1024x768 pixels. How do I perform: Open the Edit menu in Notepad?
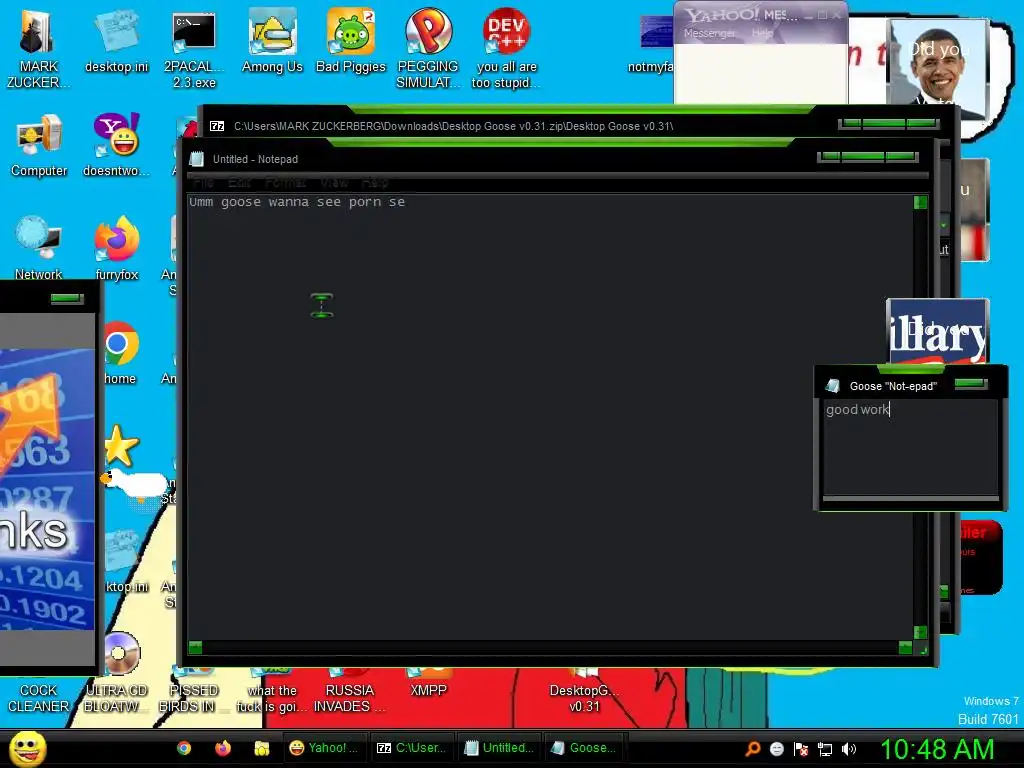coord(239,182)
